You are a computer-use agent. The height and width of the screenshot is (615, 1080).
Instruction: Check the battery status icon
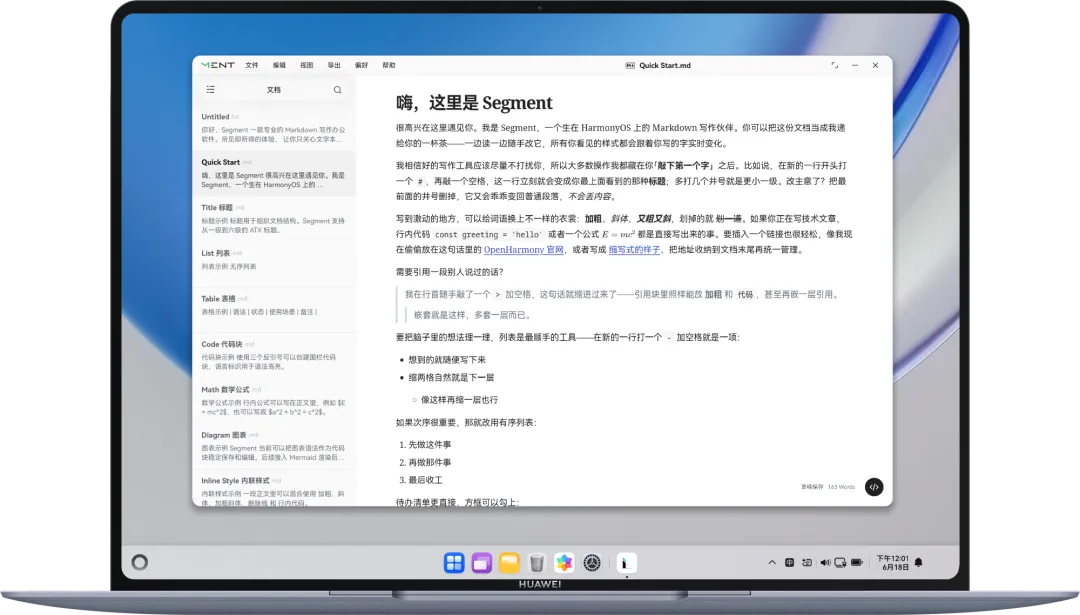[857, 563]
